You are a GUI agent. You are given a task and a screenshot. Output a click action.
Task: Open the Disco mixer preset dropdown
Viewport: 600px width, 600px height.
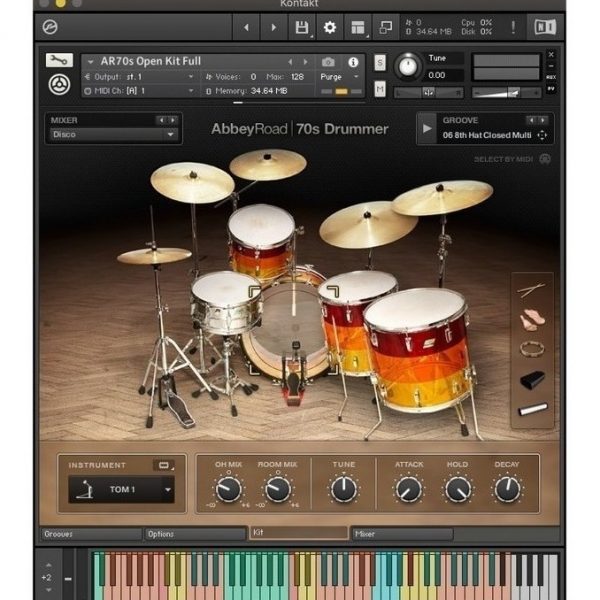click(x=113, y=135)
